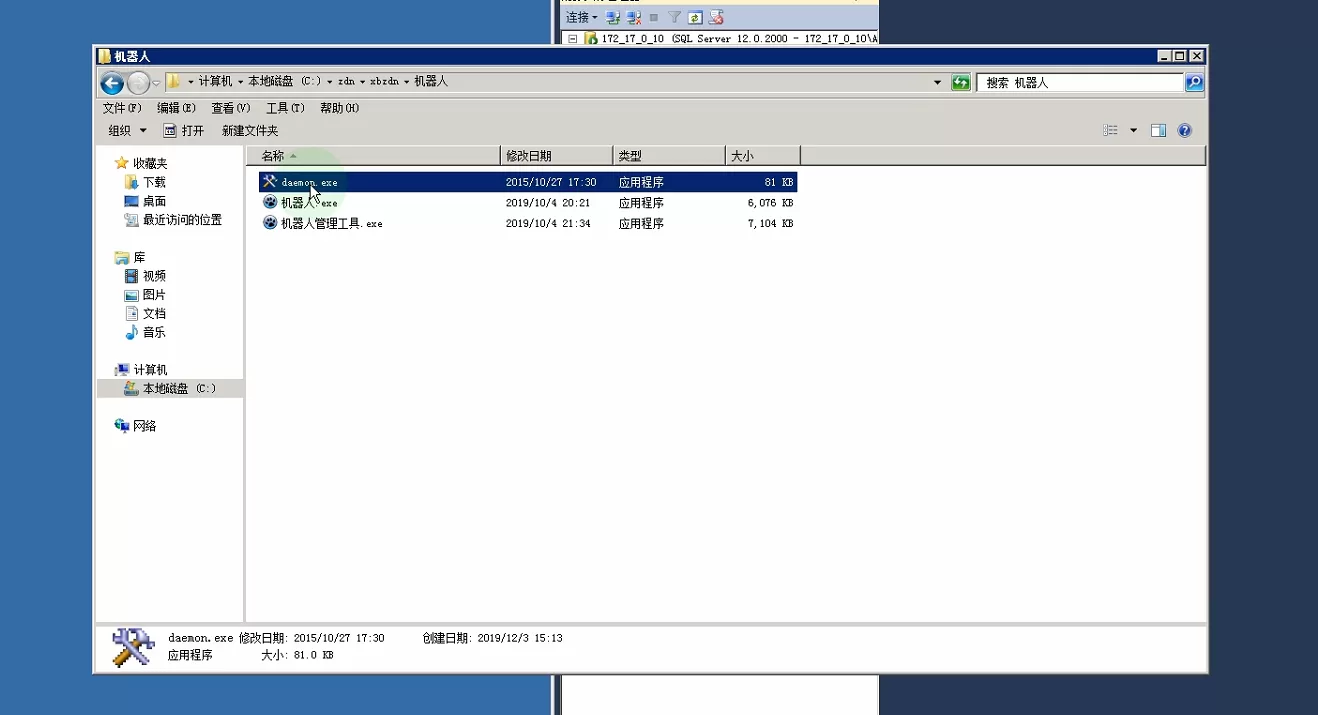Open the view options dropdown arrow

[x=1133, y=131]
